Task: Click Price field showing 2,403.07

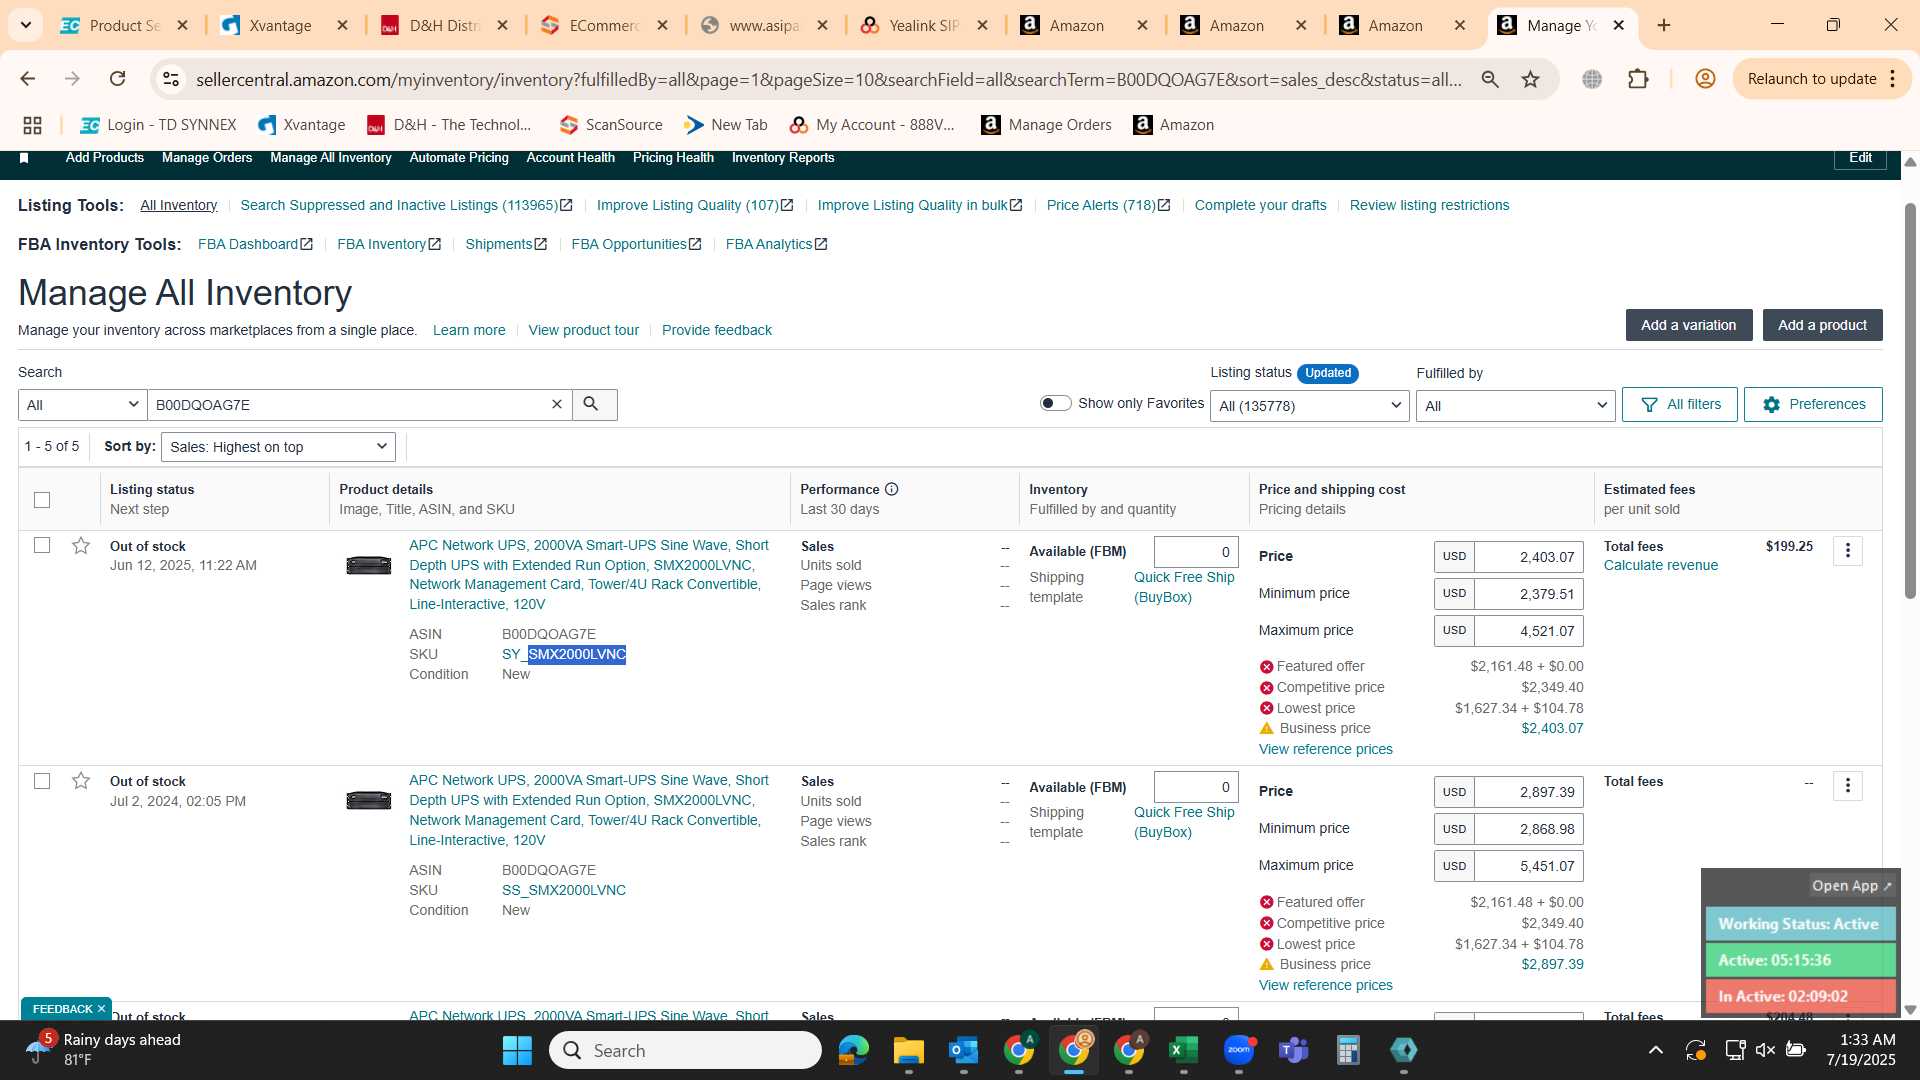Action: 1528,557
